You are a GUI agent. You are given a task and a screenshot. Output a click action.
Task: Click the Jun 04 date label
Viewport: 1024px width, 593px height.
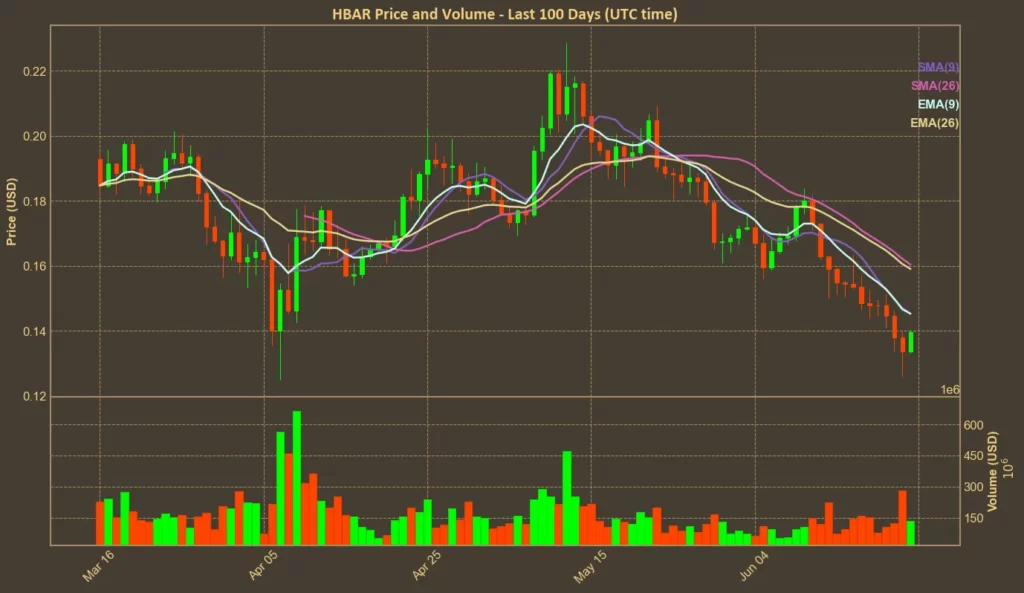pyautogui.click(x=754, y=566)
